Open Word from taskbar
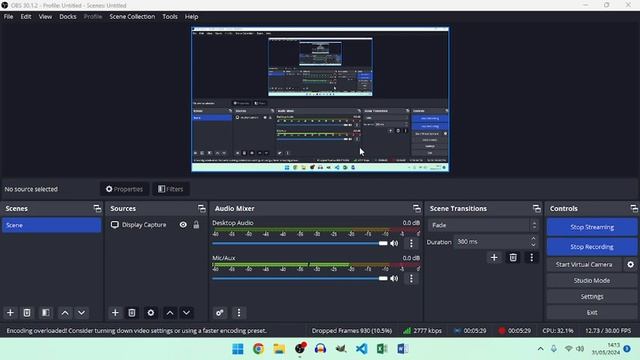The image size is (640, 360). coord(402,349)
